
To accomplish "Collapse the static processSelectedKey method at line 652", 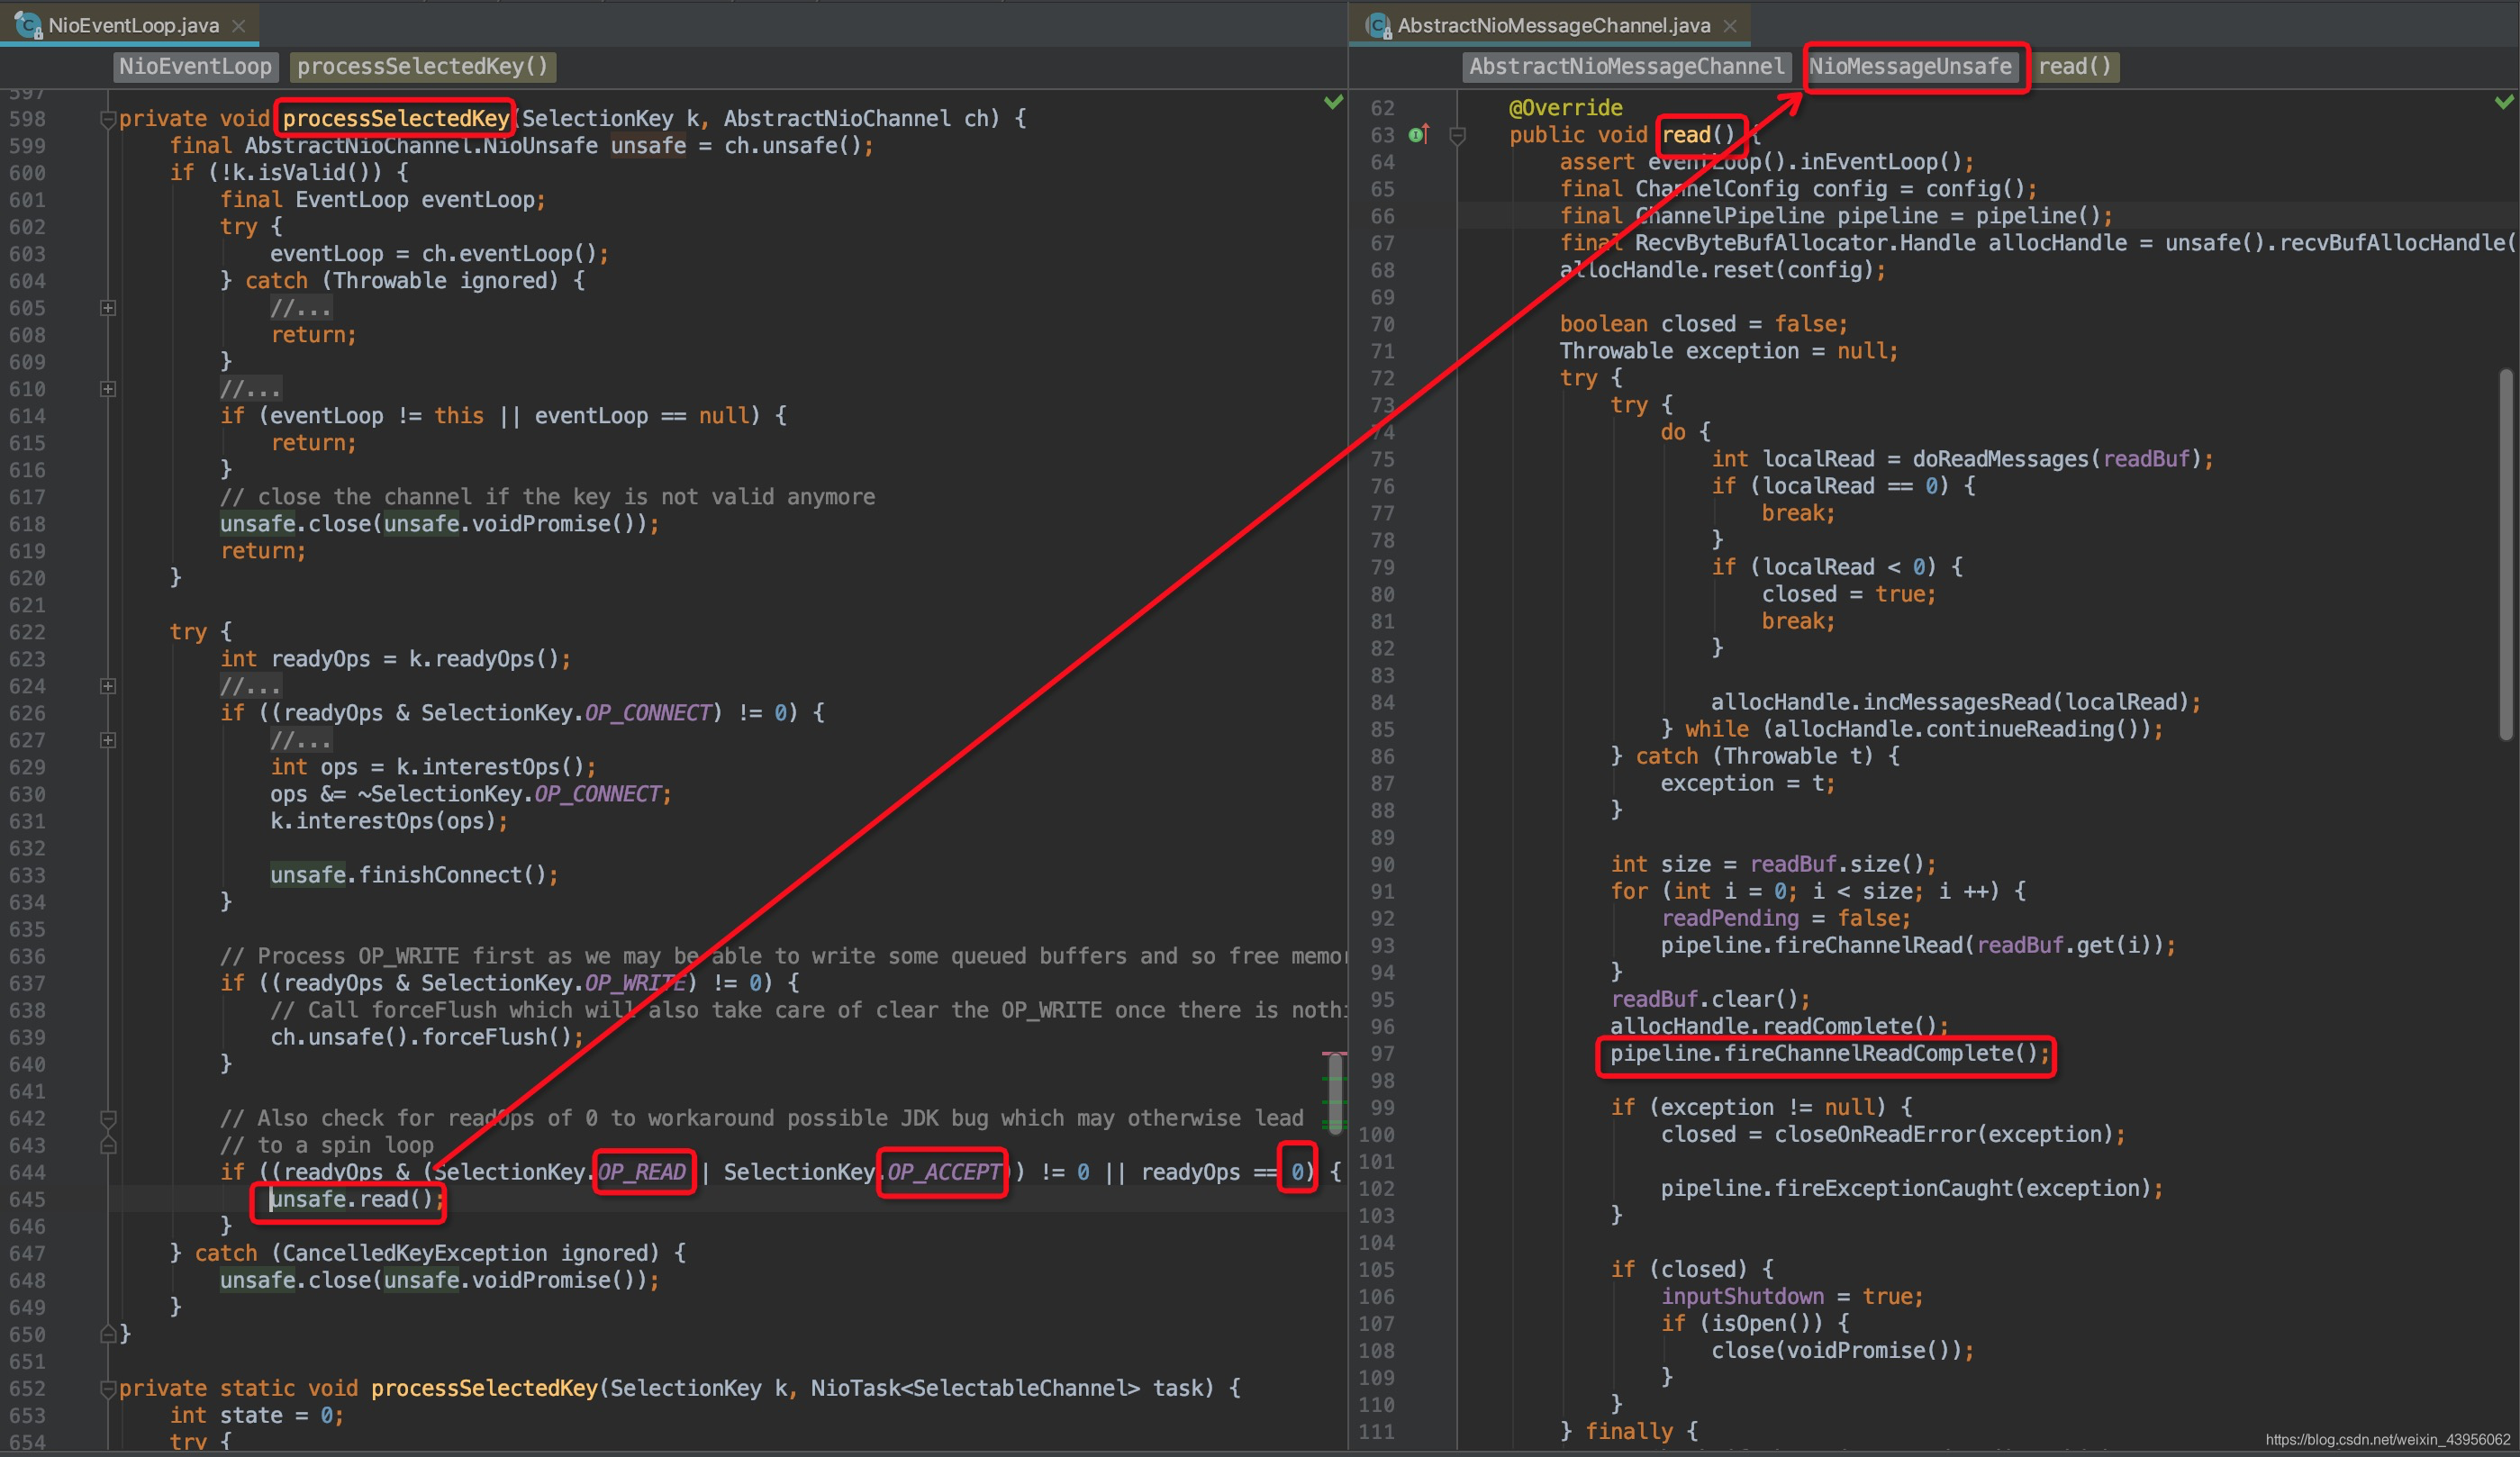I will [108, 1388].
